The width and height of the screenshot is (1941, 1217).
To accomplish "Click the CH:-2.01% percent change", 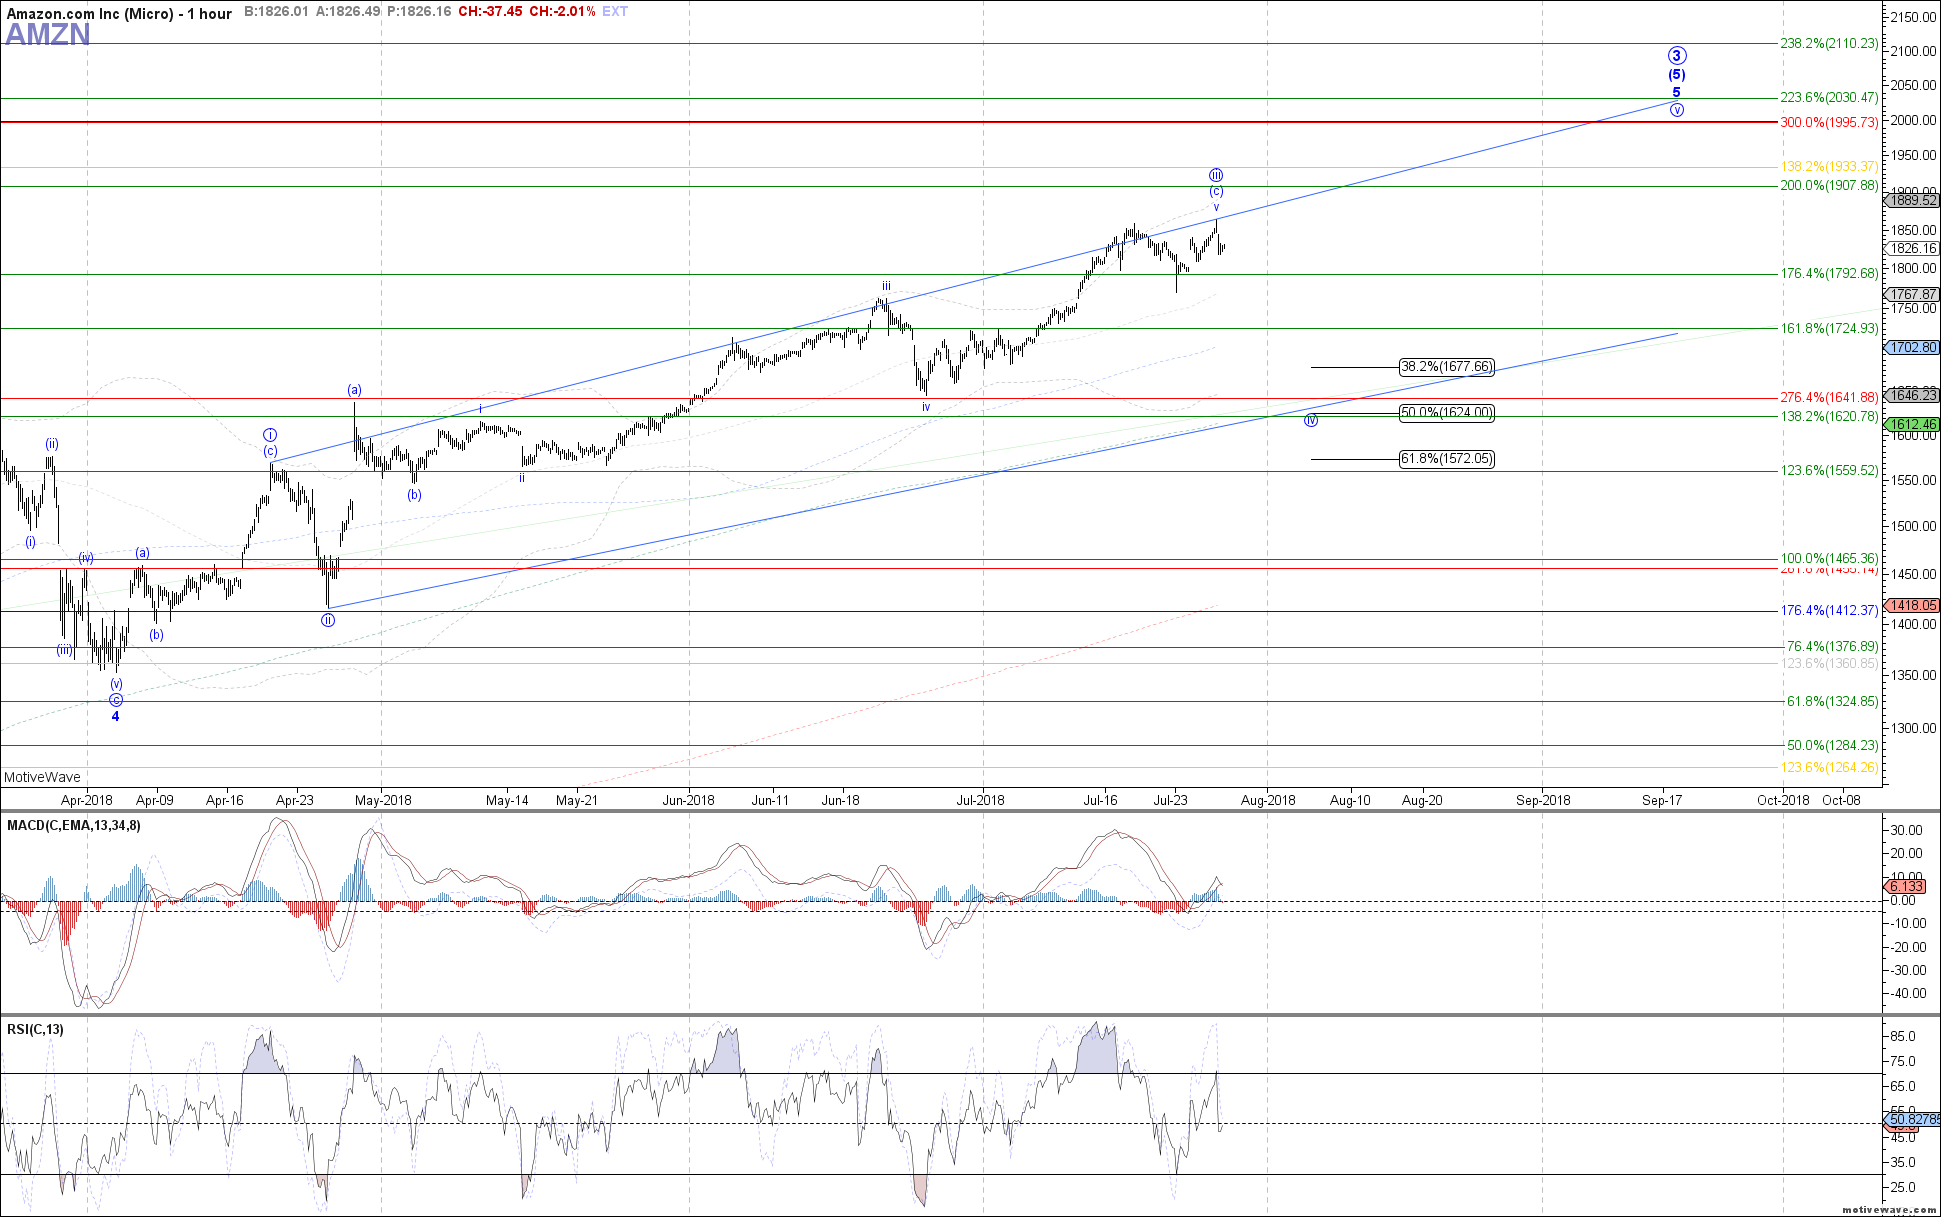I will [x=563, y=12].
